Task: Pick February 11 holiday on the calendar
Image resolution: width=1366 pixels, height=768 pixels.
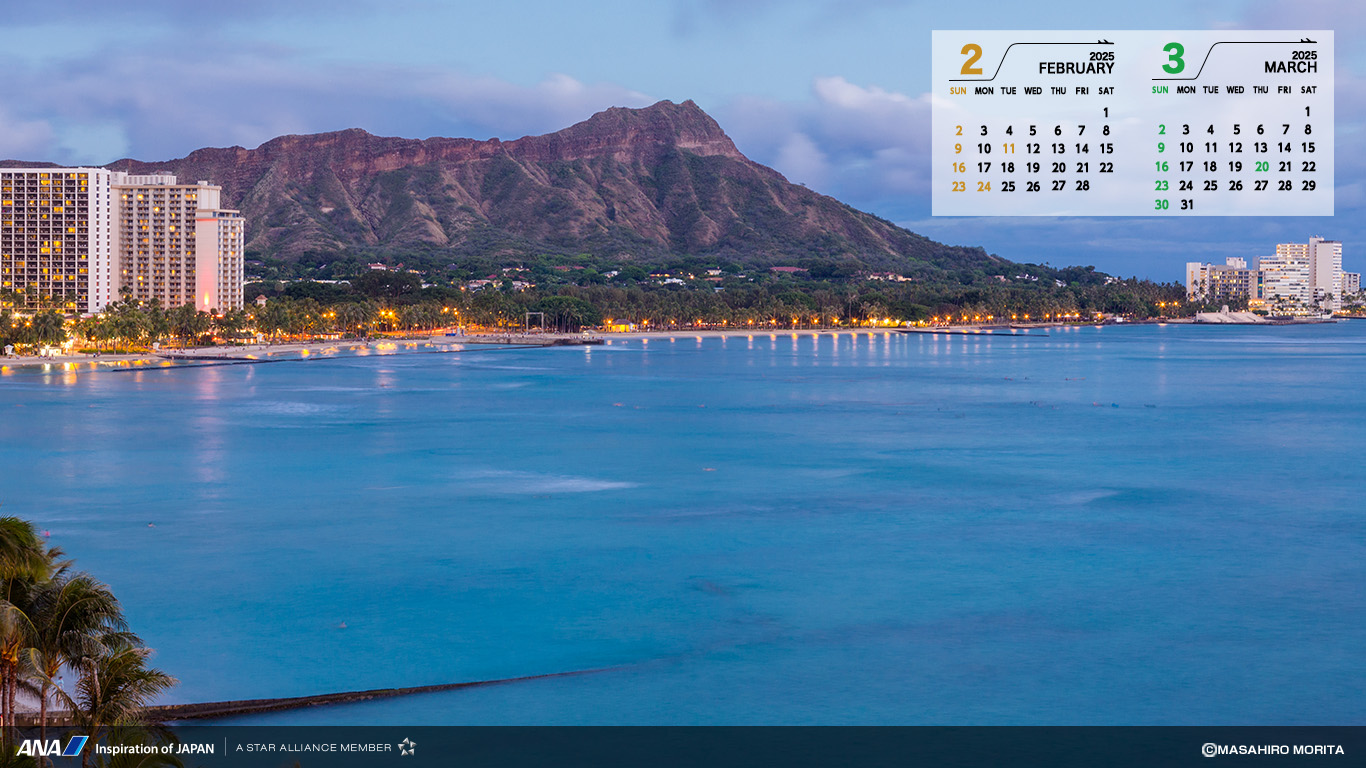Action: coord(1008,149)
